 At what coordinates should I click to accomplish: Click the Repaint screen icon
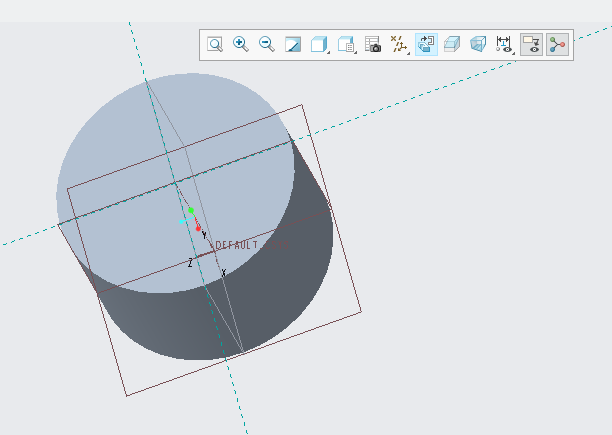click(293, 44)
